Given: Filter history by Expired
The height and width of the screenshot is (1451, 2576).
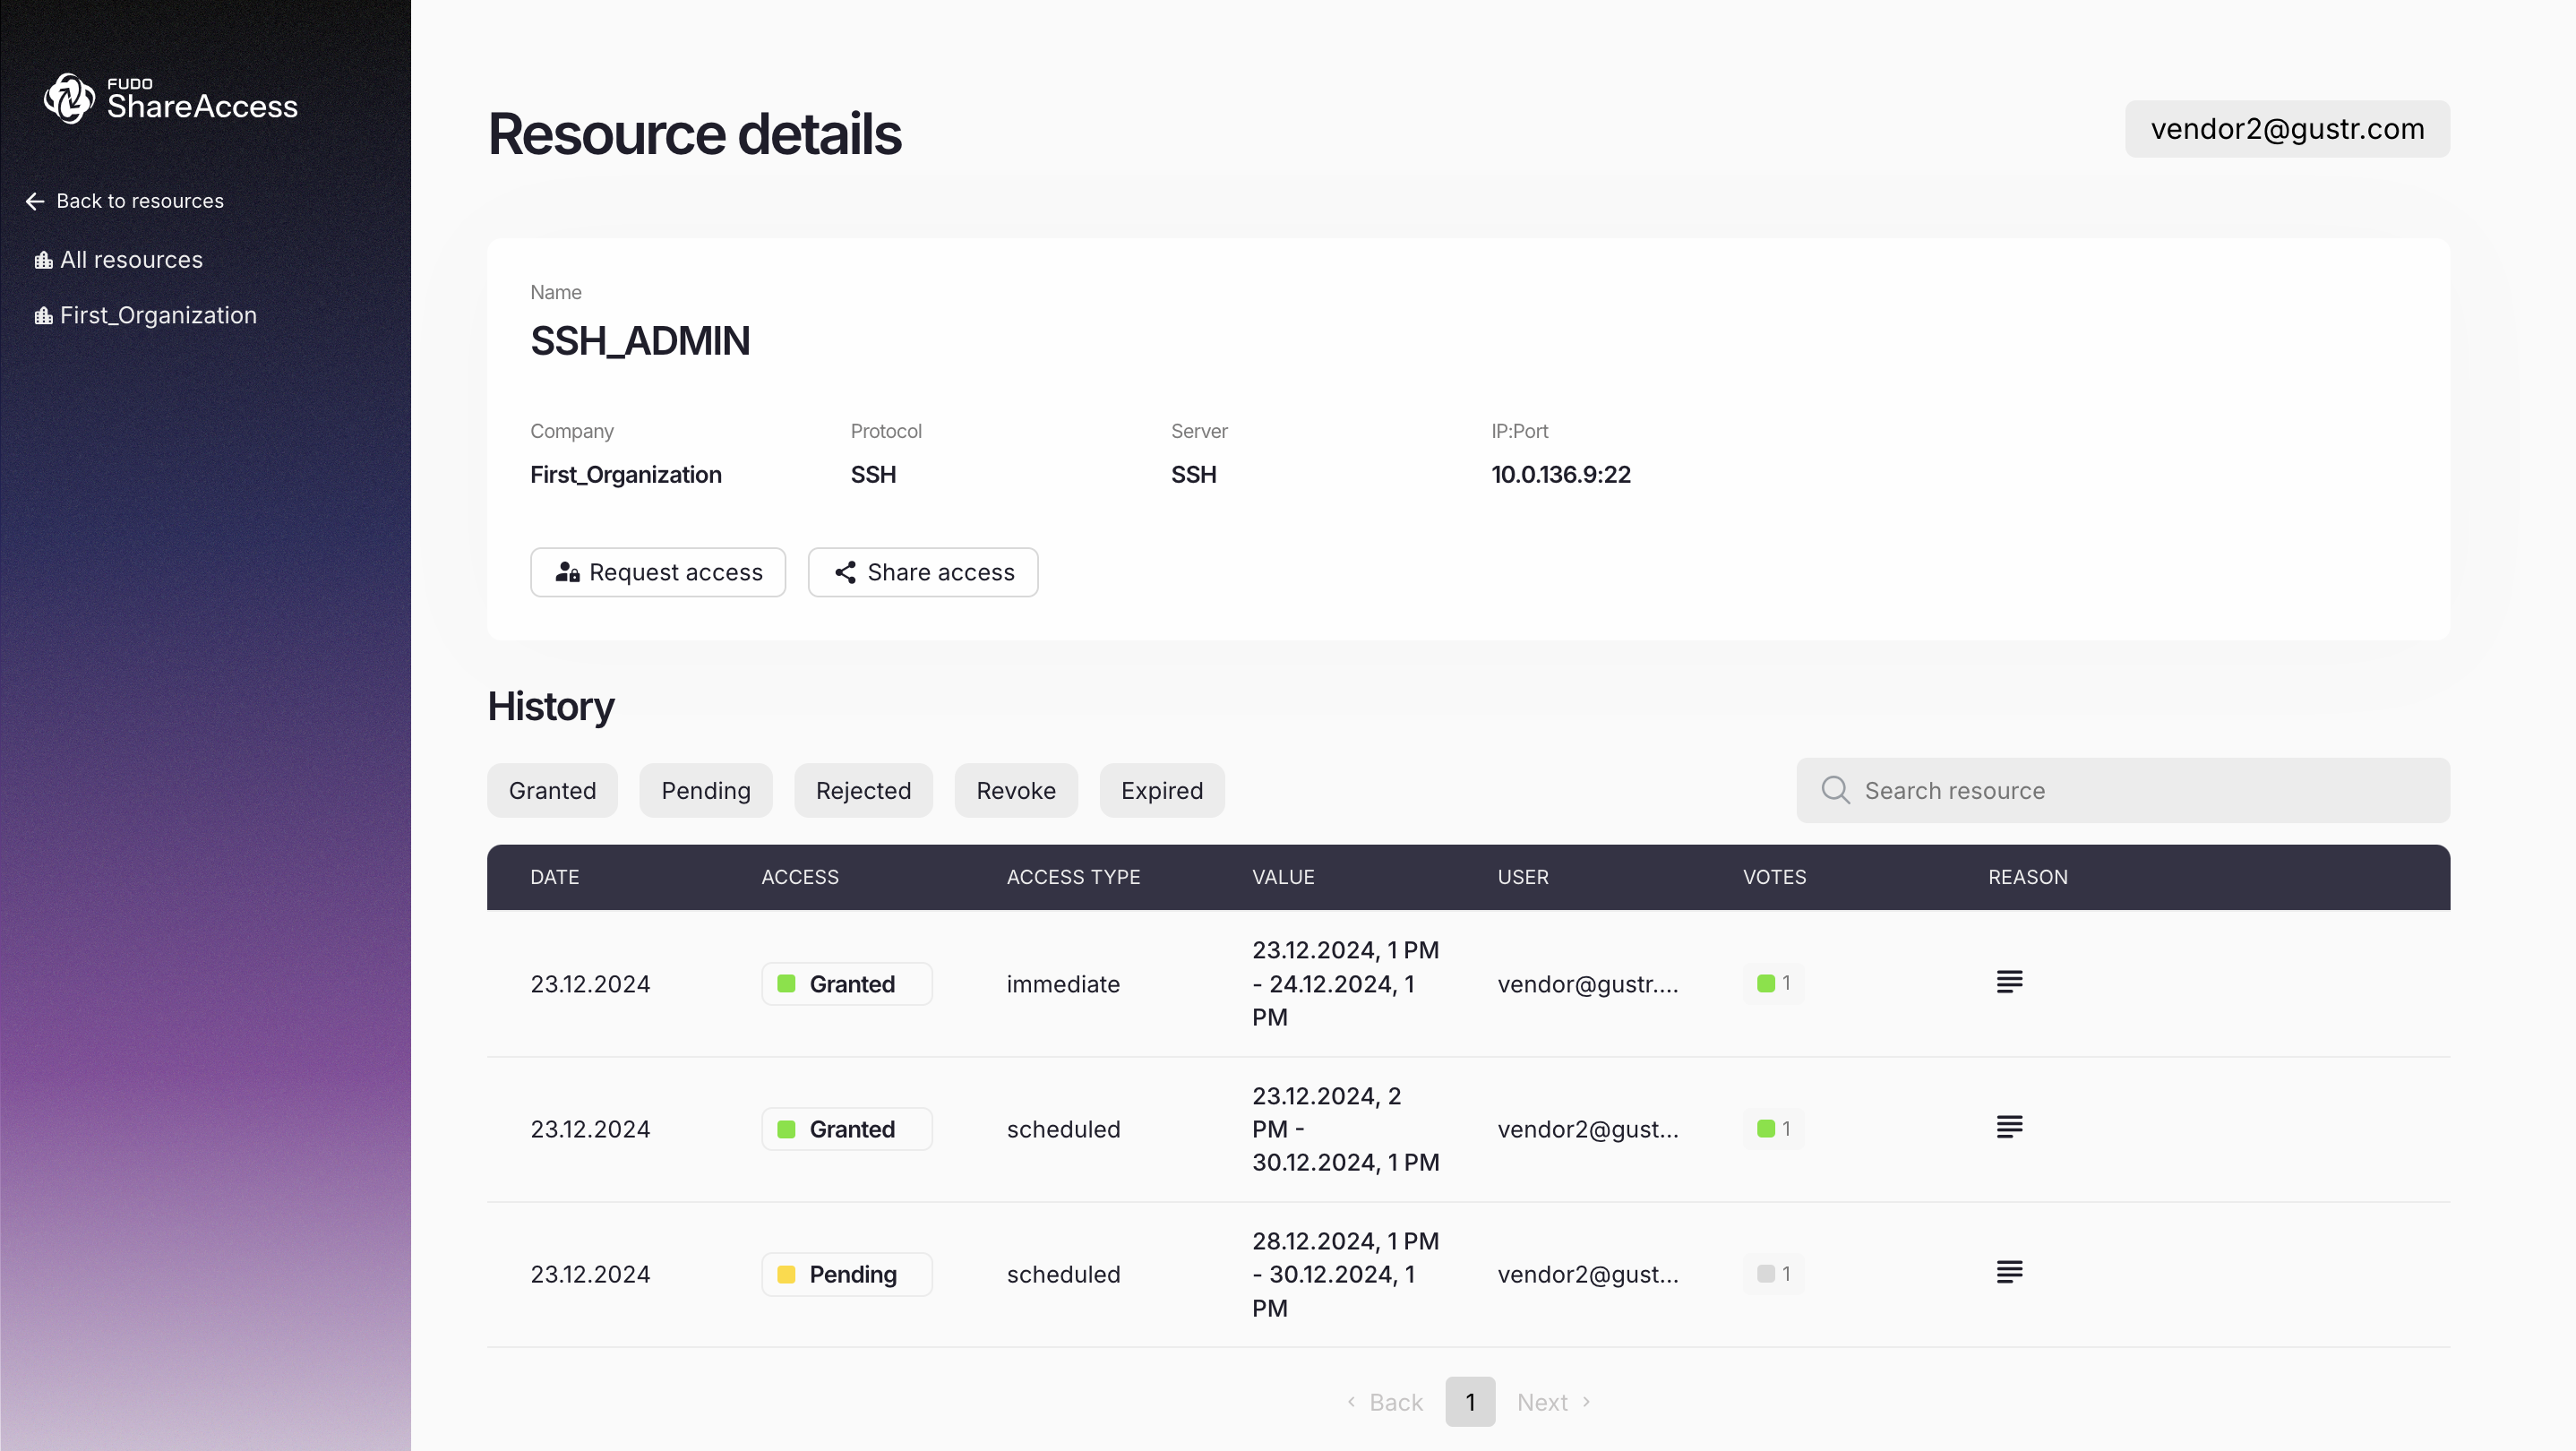Looking at the screenshot, I should tap(1162, 790).
